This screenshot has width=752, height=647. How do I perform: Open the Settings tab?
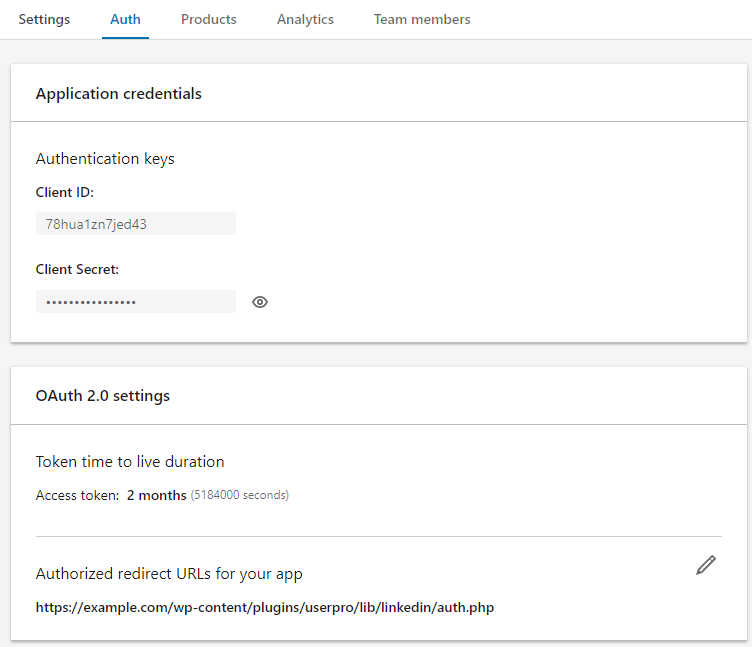click(x=44, y=19)
